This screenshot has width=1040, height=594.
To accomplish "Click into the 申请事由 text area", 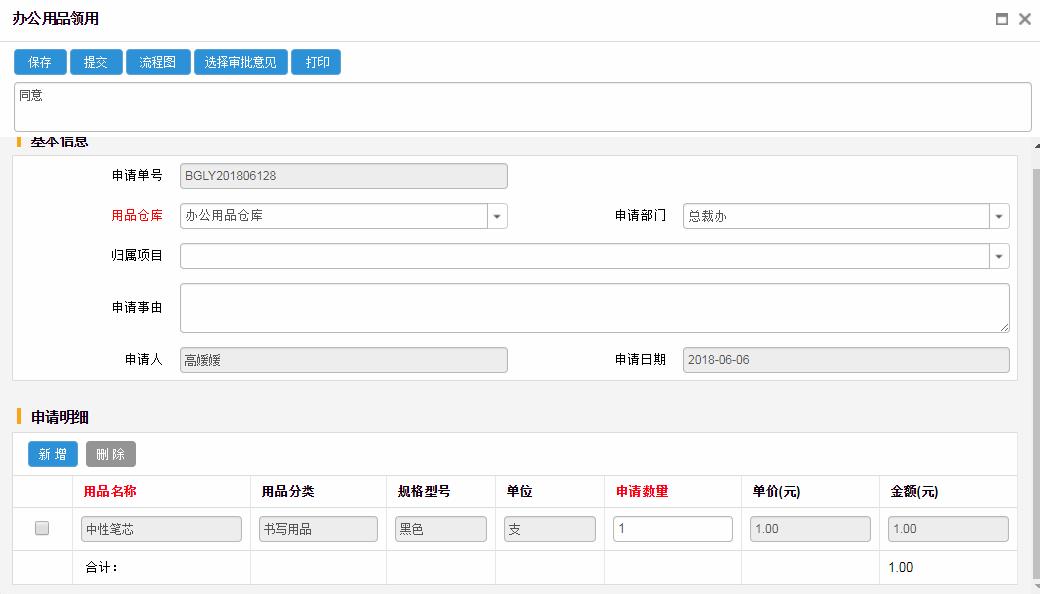I will (594, 308).
